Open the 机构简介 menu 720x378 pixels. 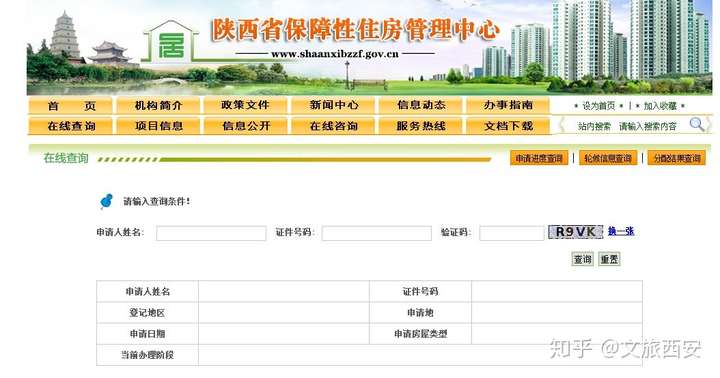(x=158, y=106)
